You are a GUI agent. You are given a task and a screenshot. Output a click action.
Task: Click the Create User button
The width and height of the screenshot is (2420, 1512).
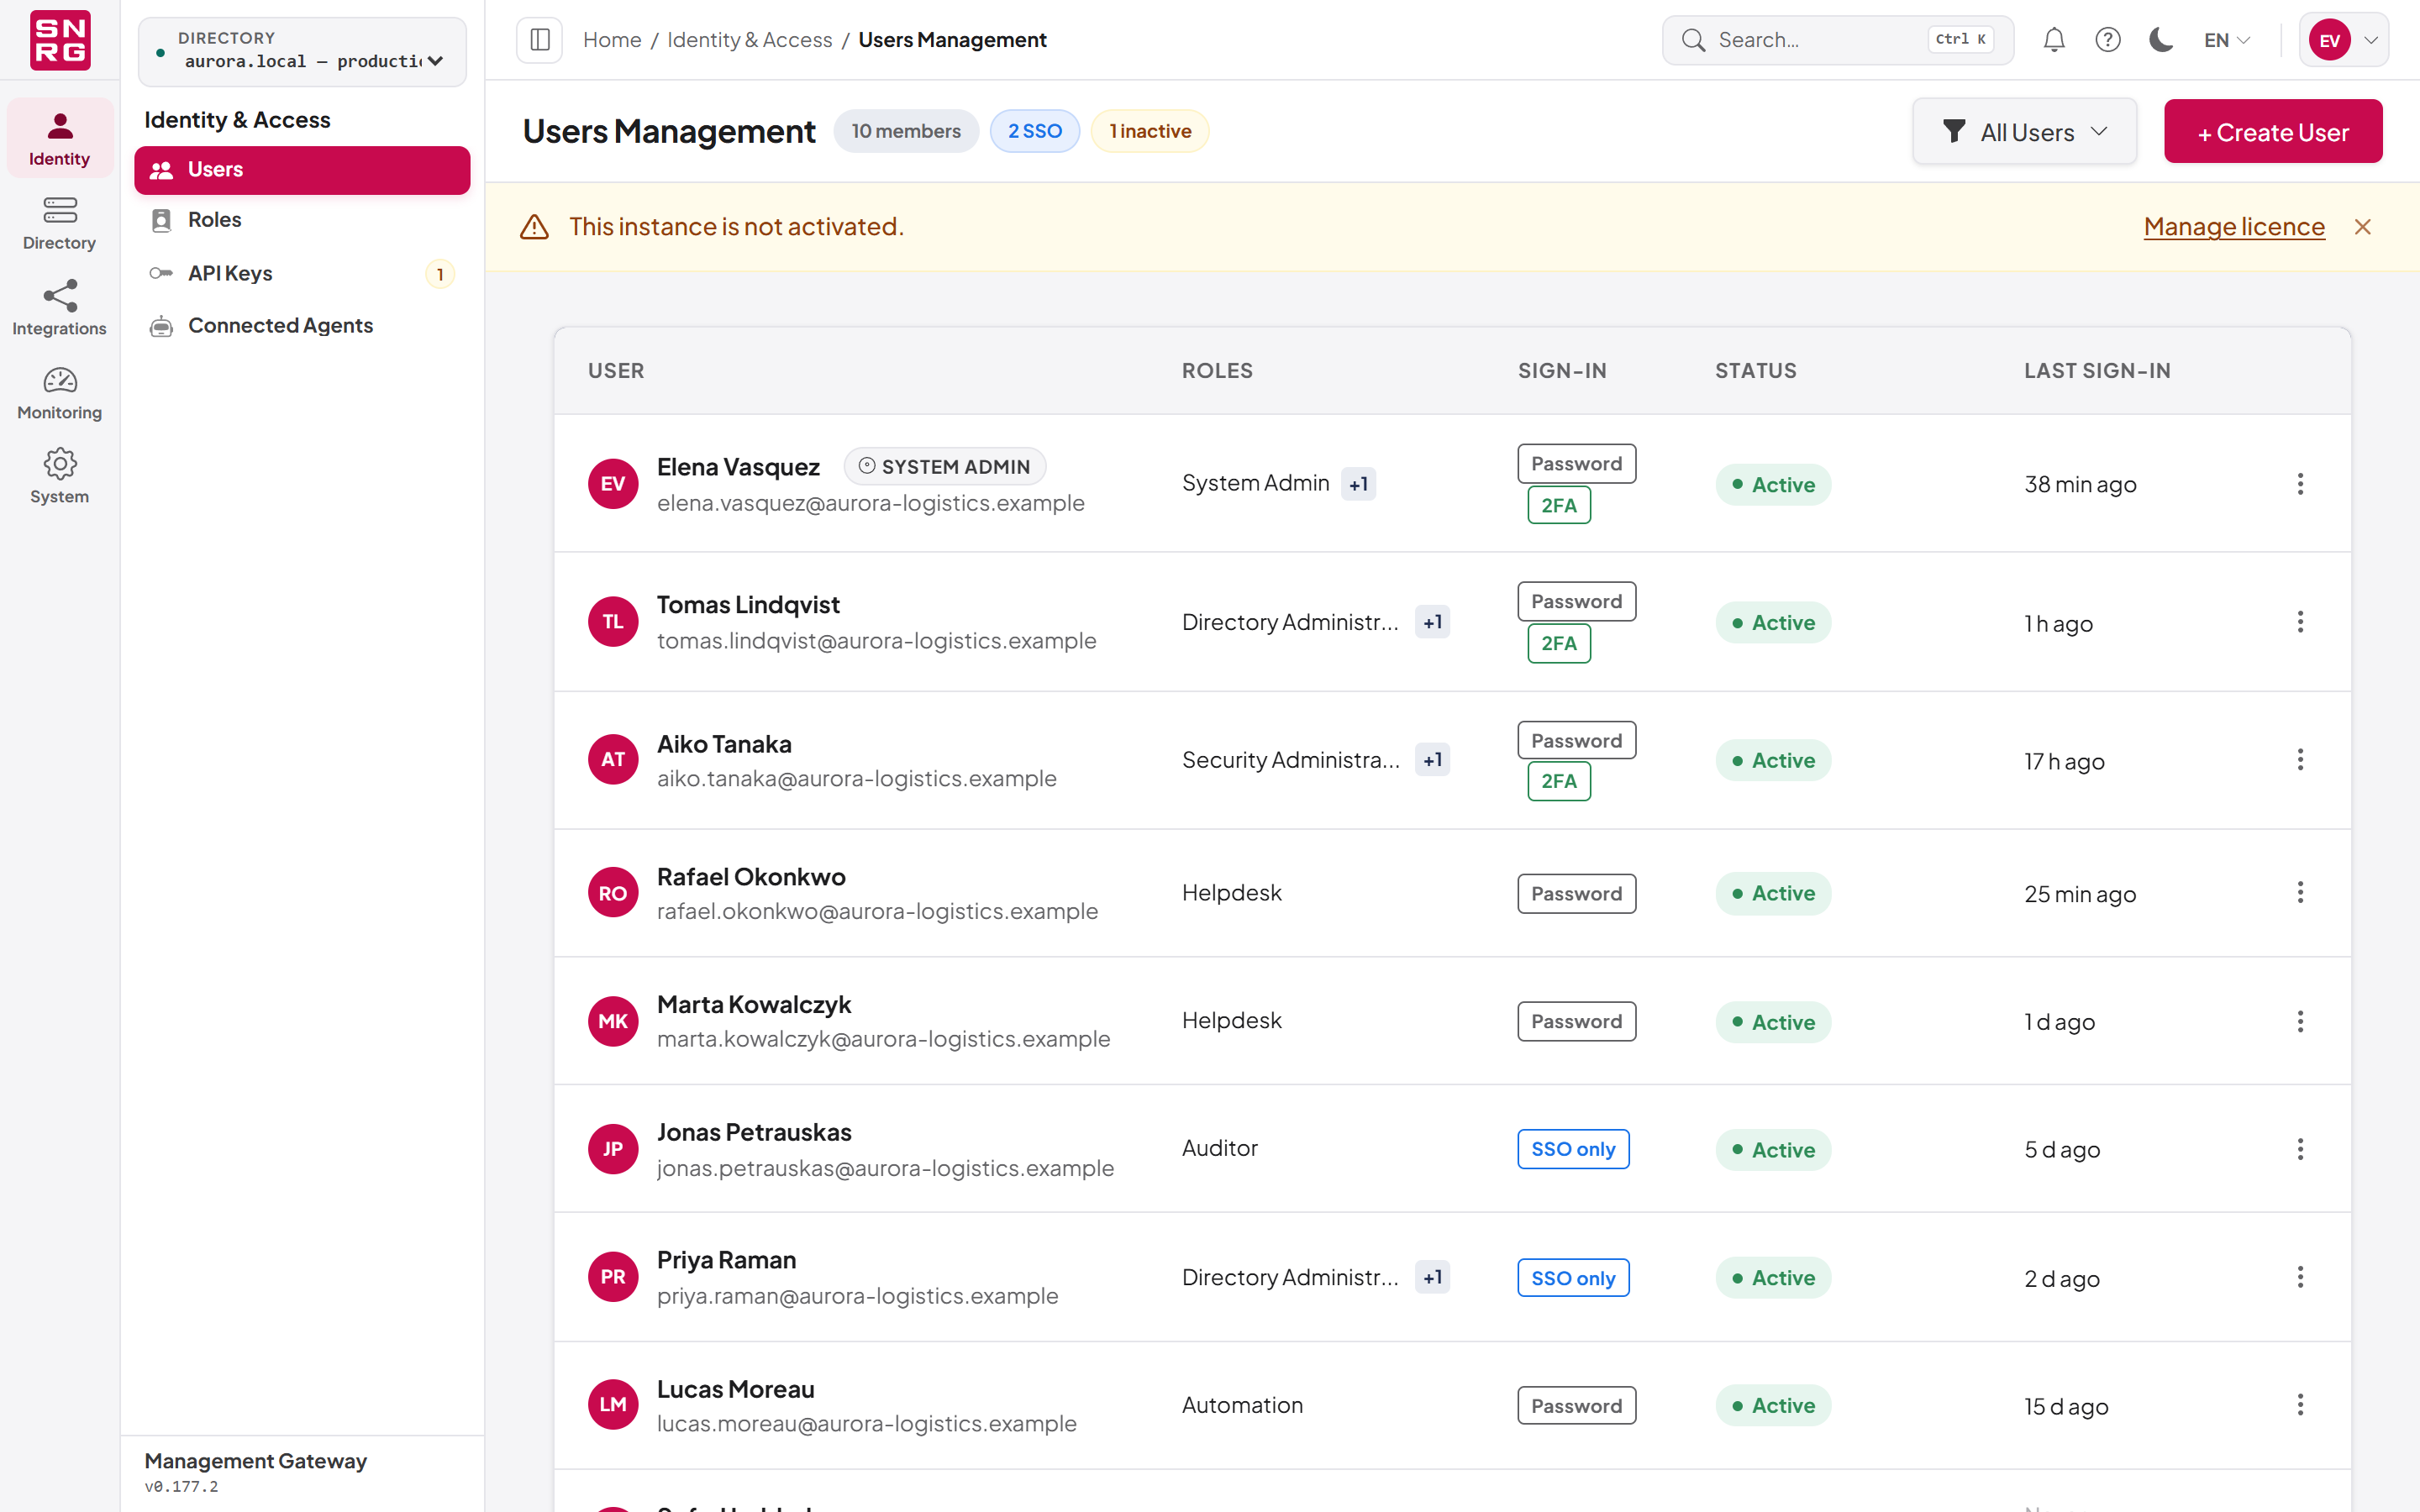point(2273,131)
